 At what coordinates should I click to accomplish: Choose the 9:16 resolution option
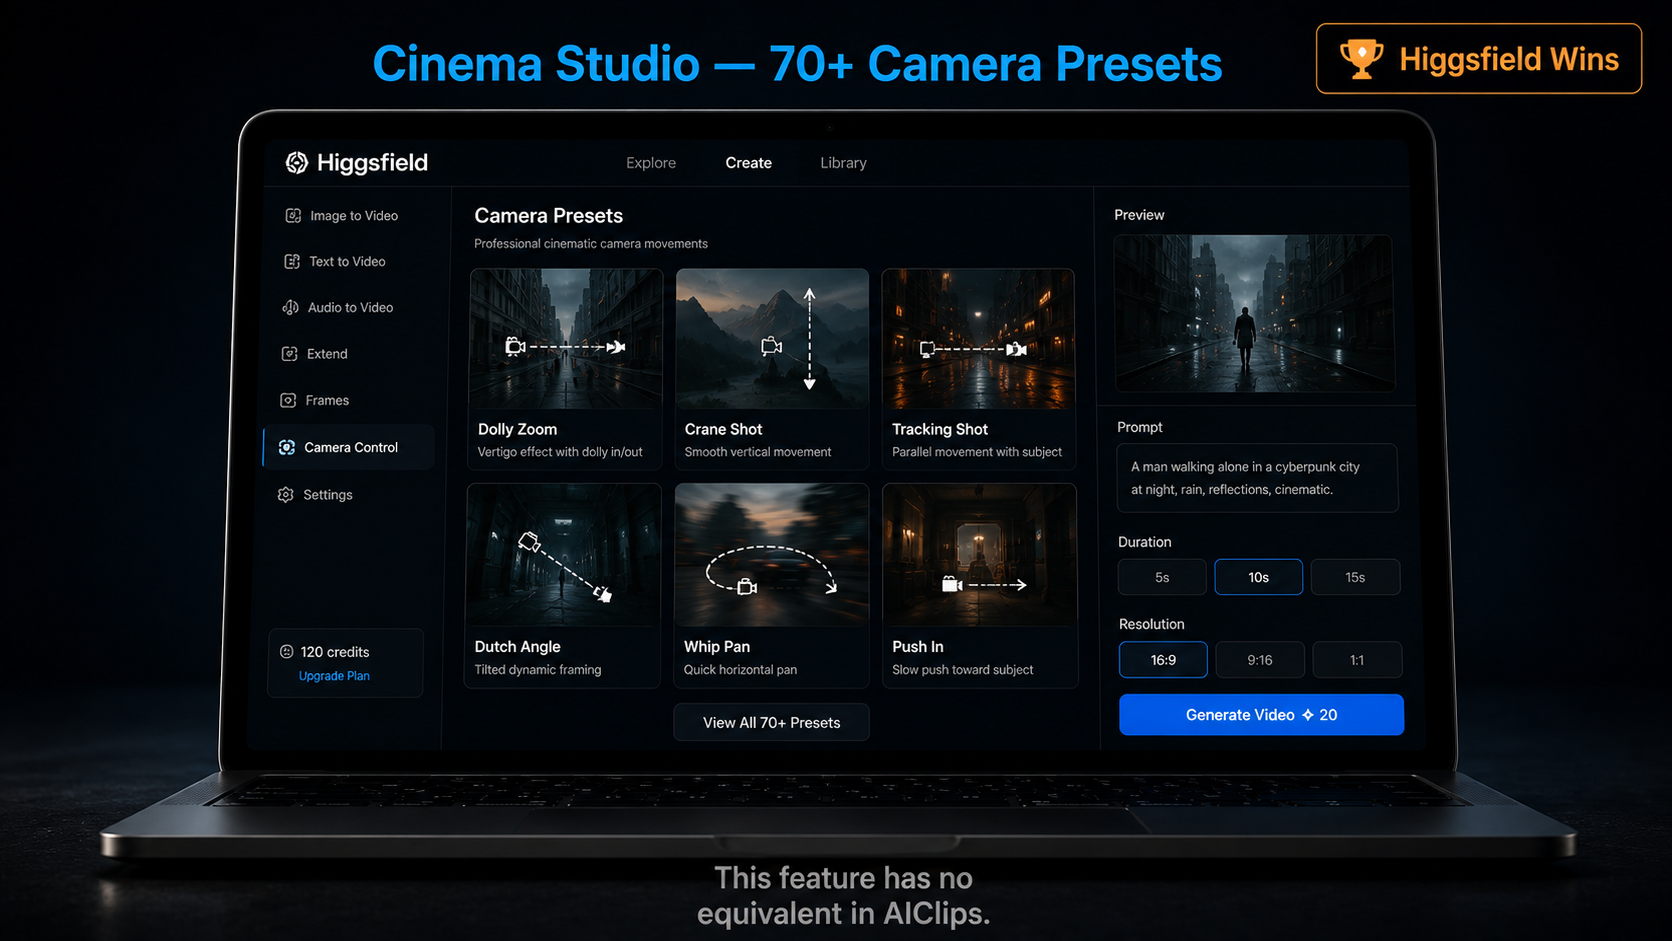click(1260, 660)
